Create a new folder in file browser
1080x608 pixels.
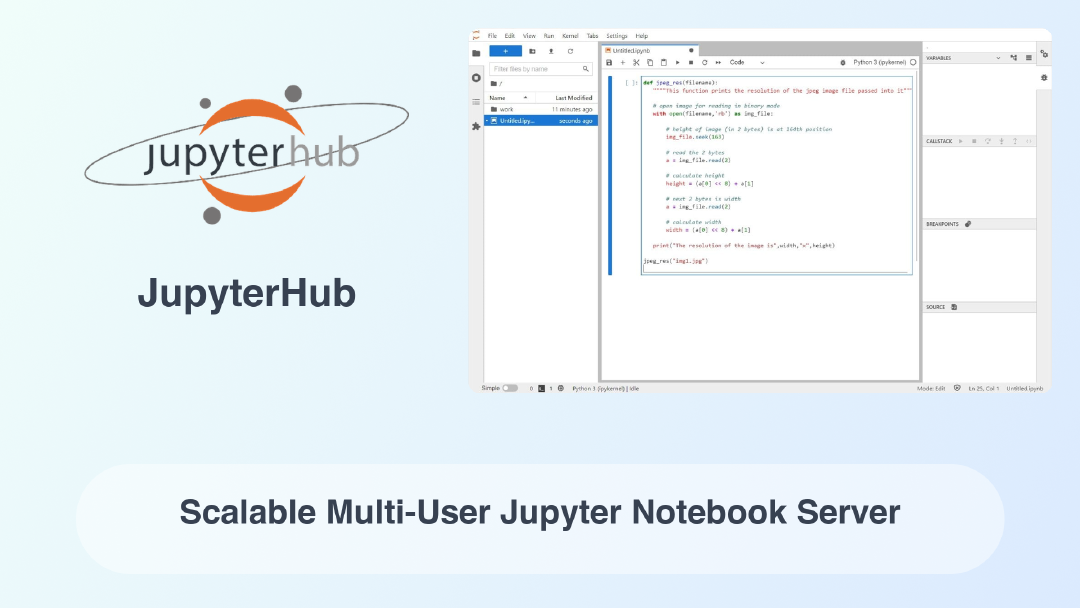point(532,51)
